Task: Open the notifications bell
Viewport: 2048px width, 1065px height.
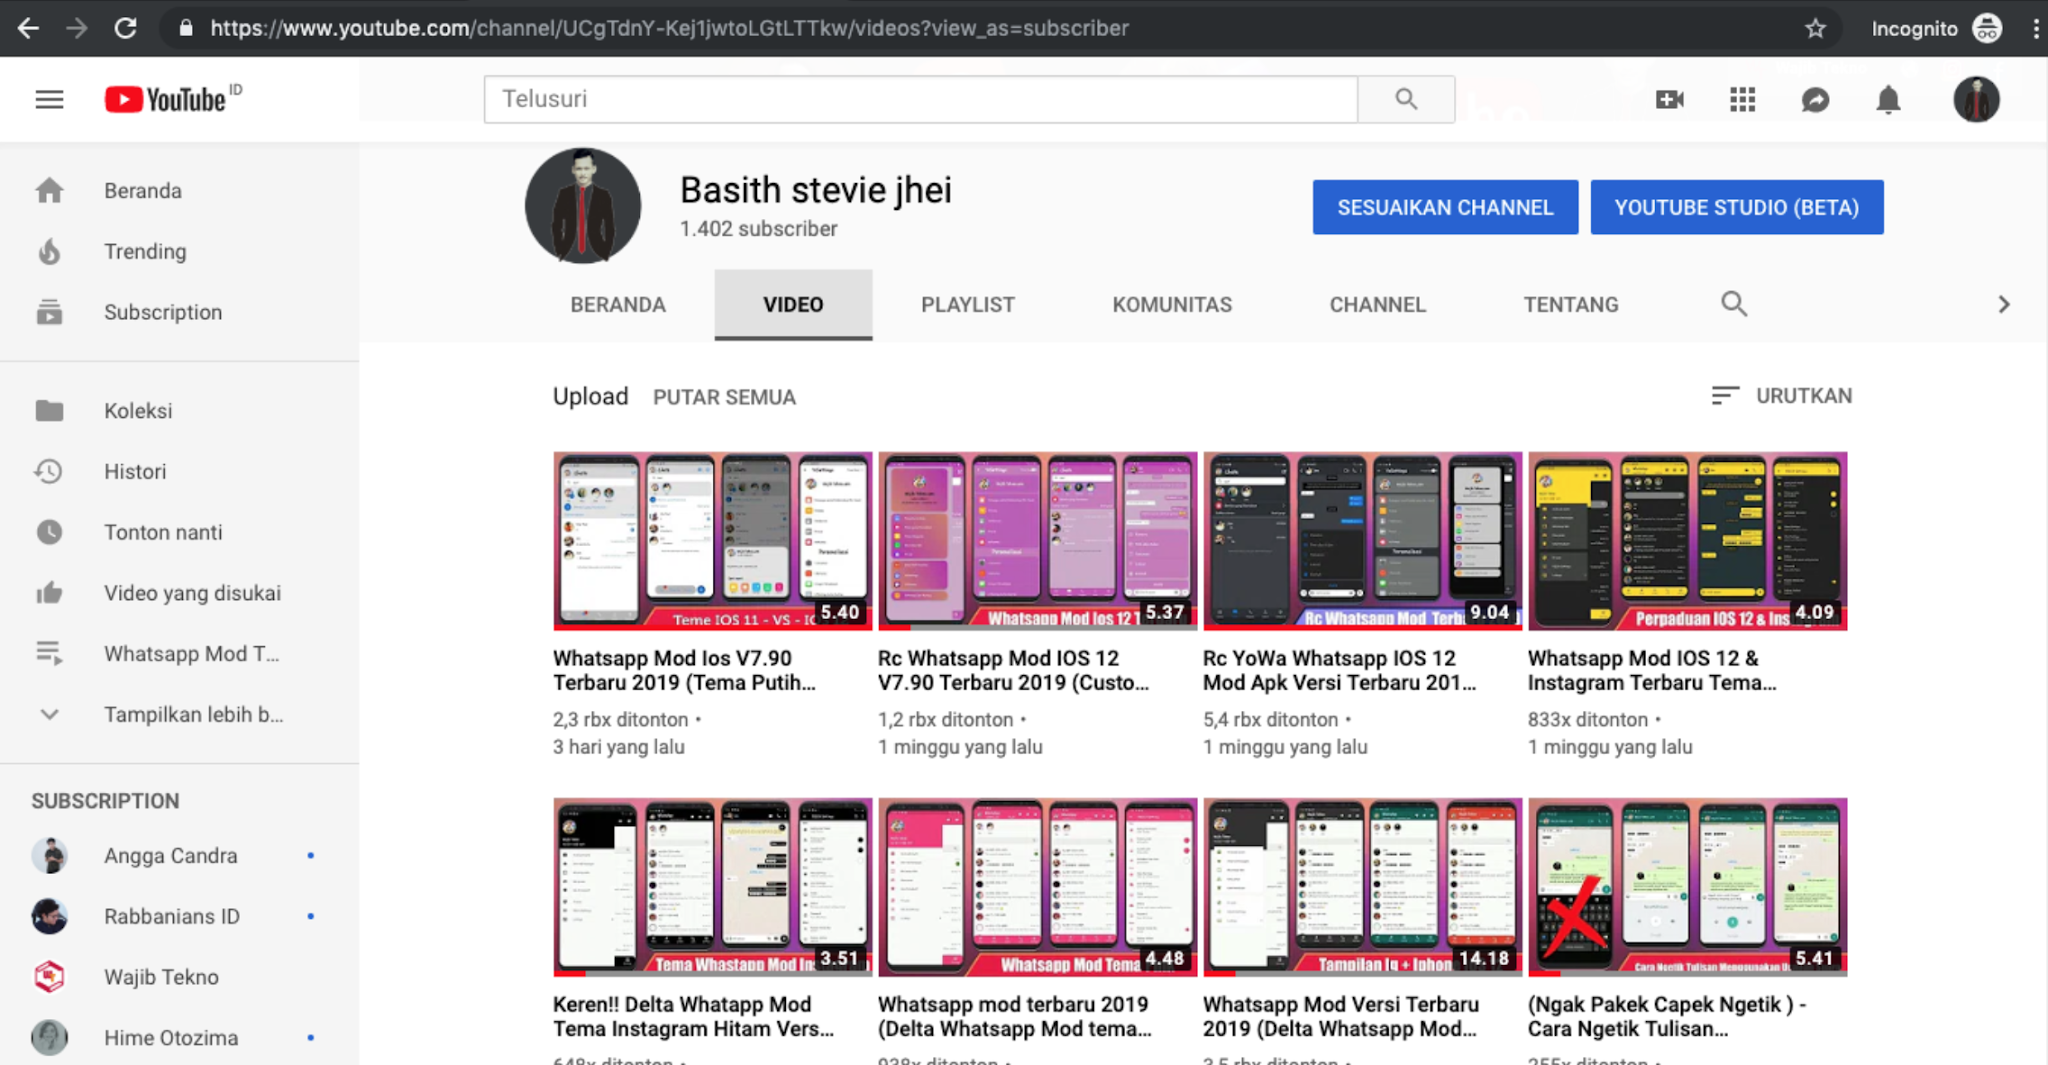Action: pos(1888,99)
